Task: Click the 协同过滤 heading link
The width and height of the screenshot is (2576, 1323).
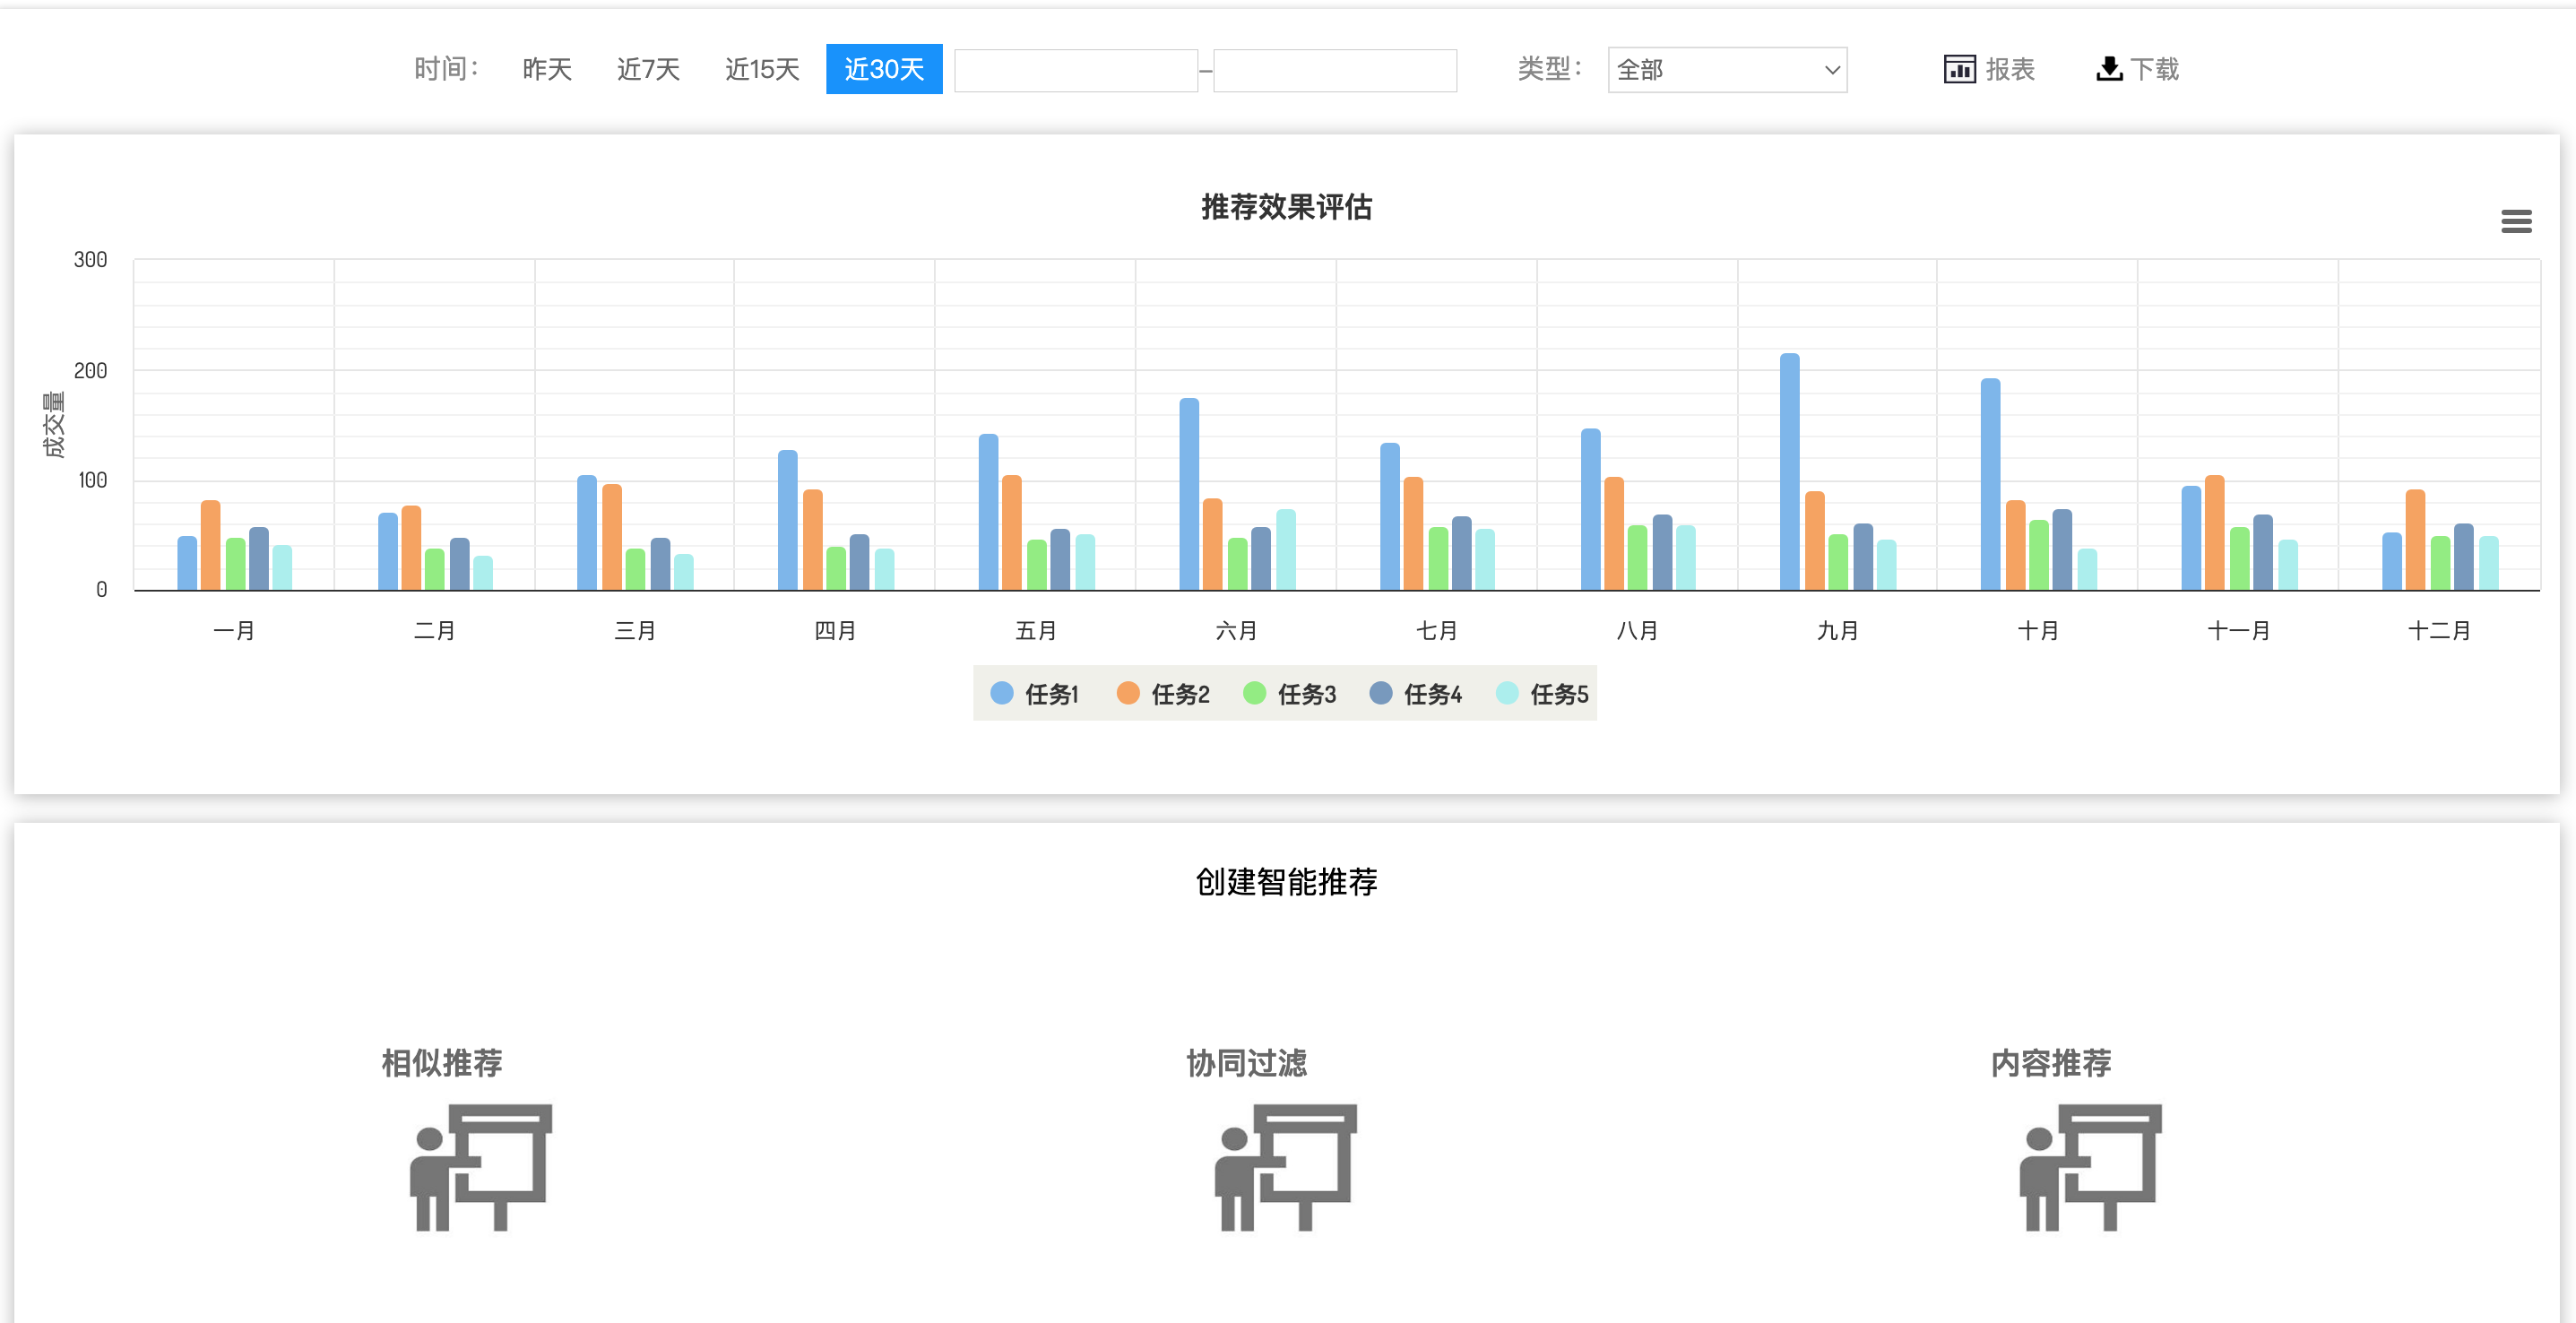Action: tap(1246, 1062)
